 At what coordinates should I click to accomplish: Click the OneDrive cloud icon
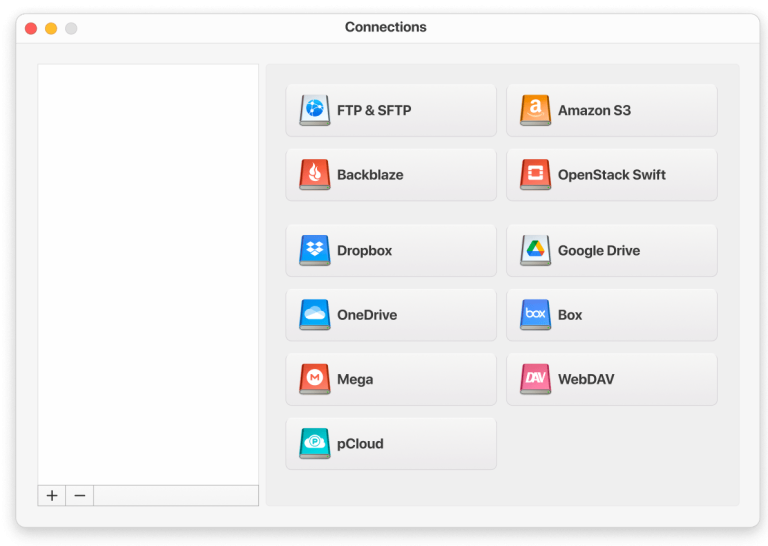click(x=315, y=315)
